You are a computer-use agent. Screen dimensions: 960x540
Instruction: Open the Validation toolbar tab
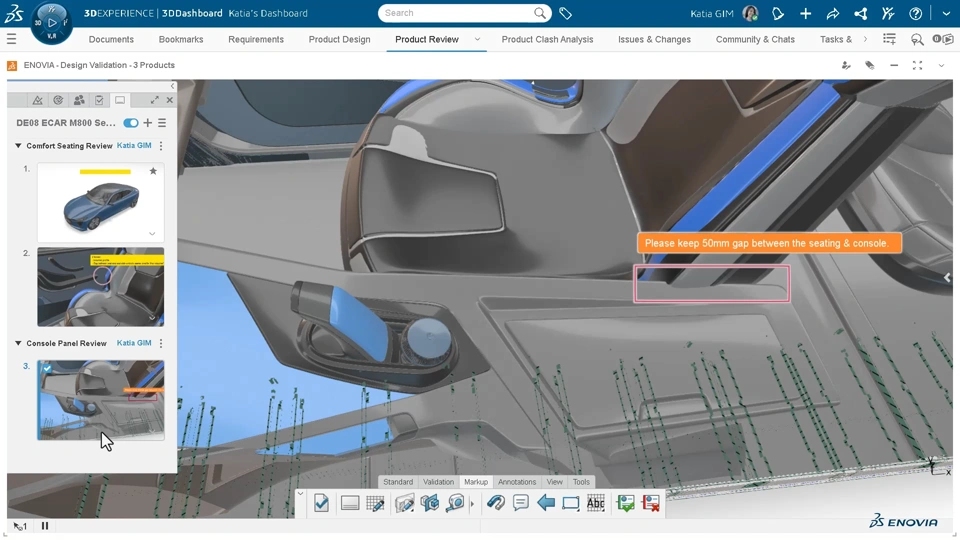pyautogui.click(x=438, y=482)
